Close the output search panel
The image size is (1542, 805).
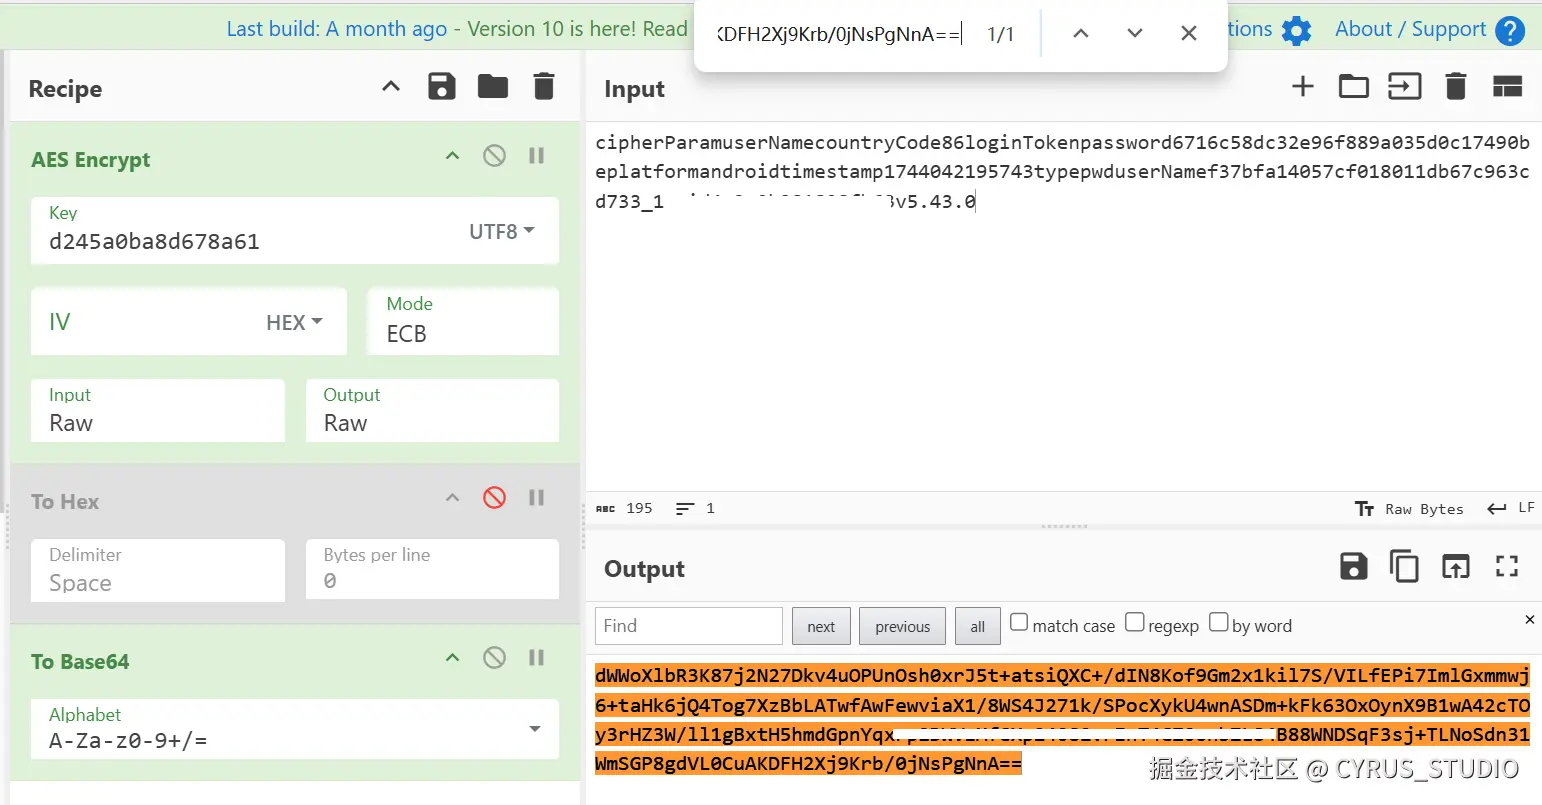(1529, 619)
